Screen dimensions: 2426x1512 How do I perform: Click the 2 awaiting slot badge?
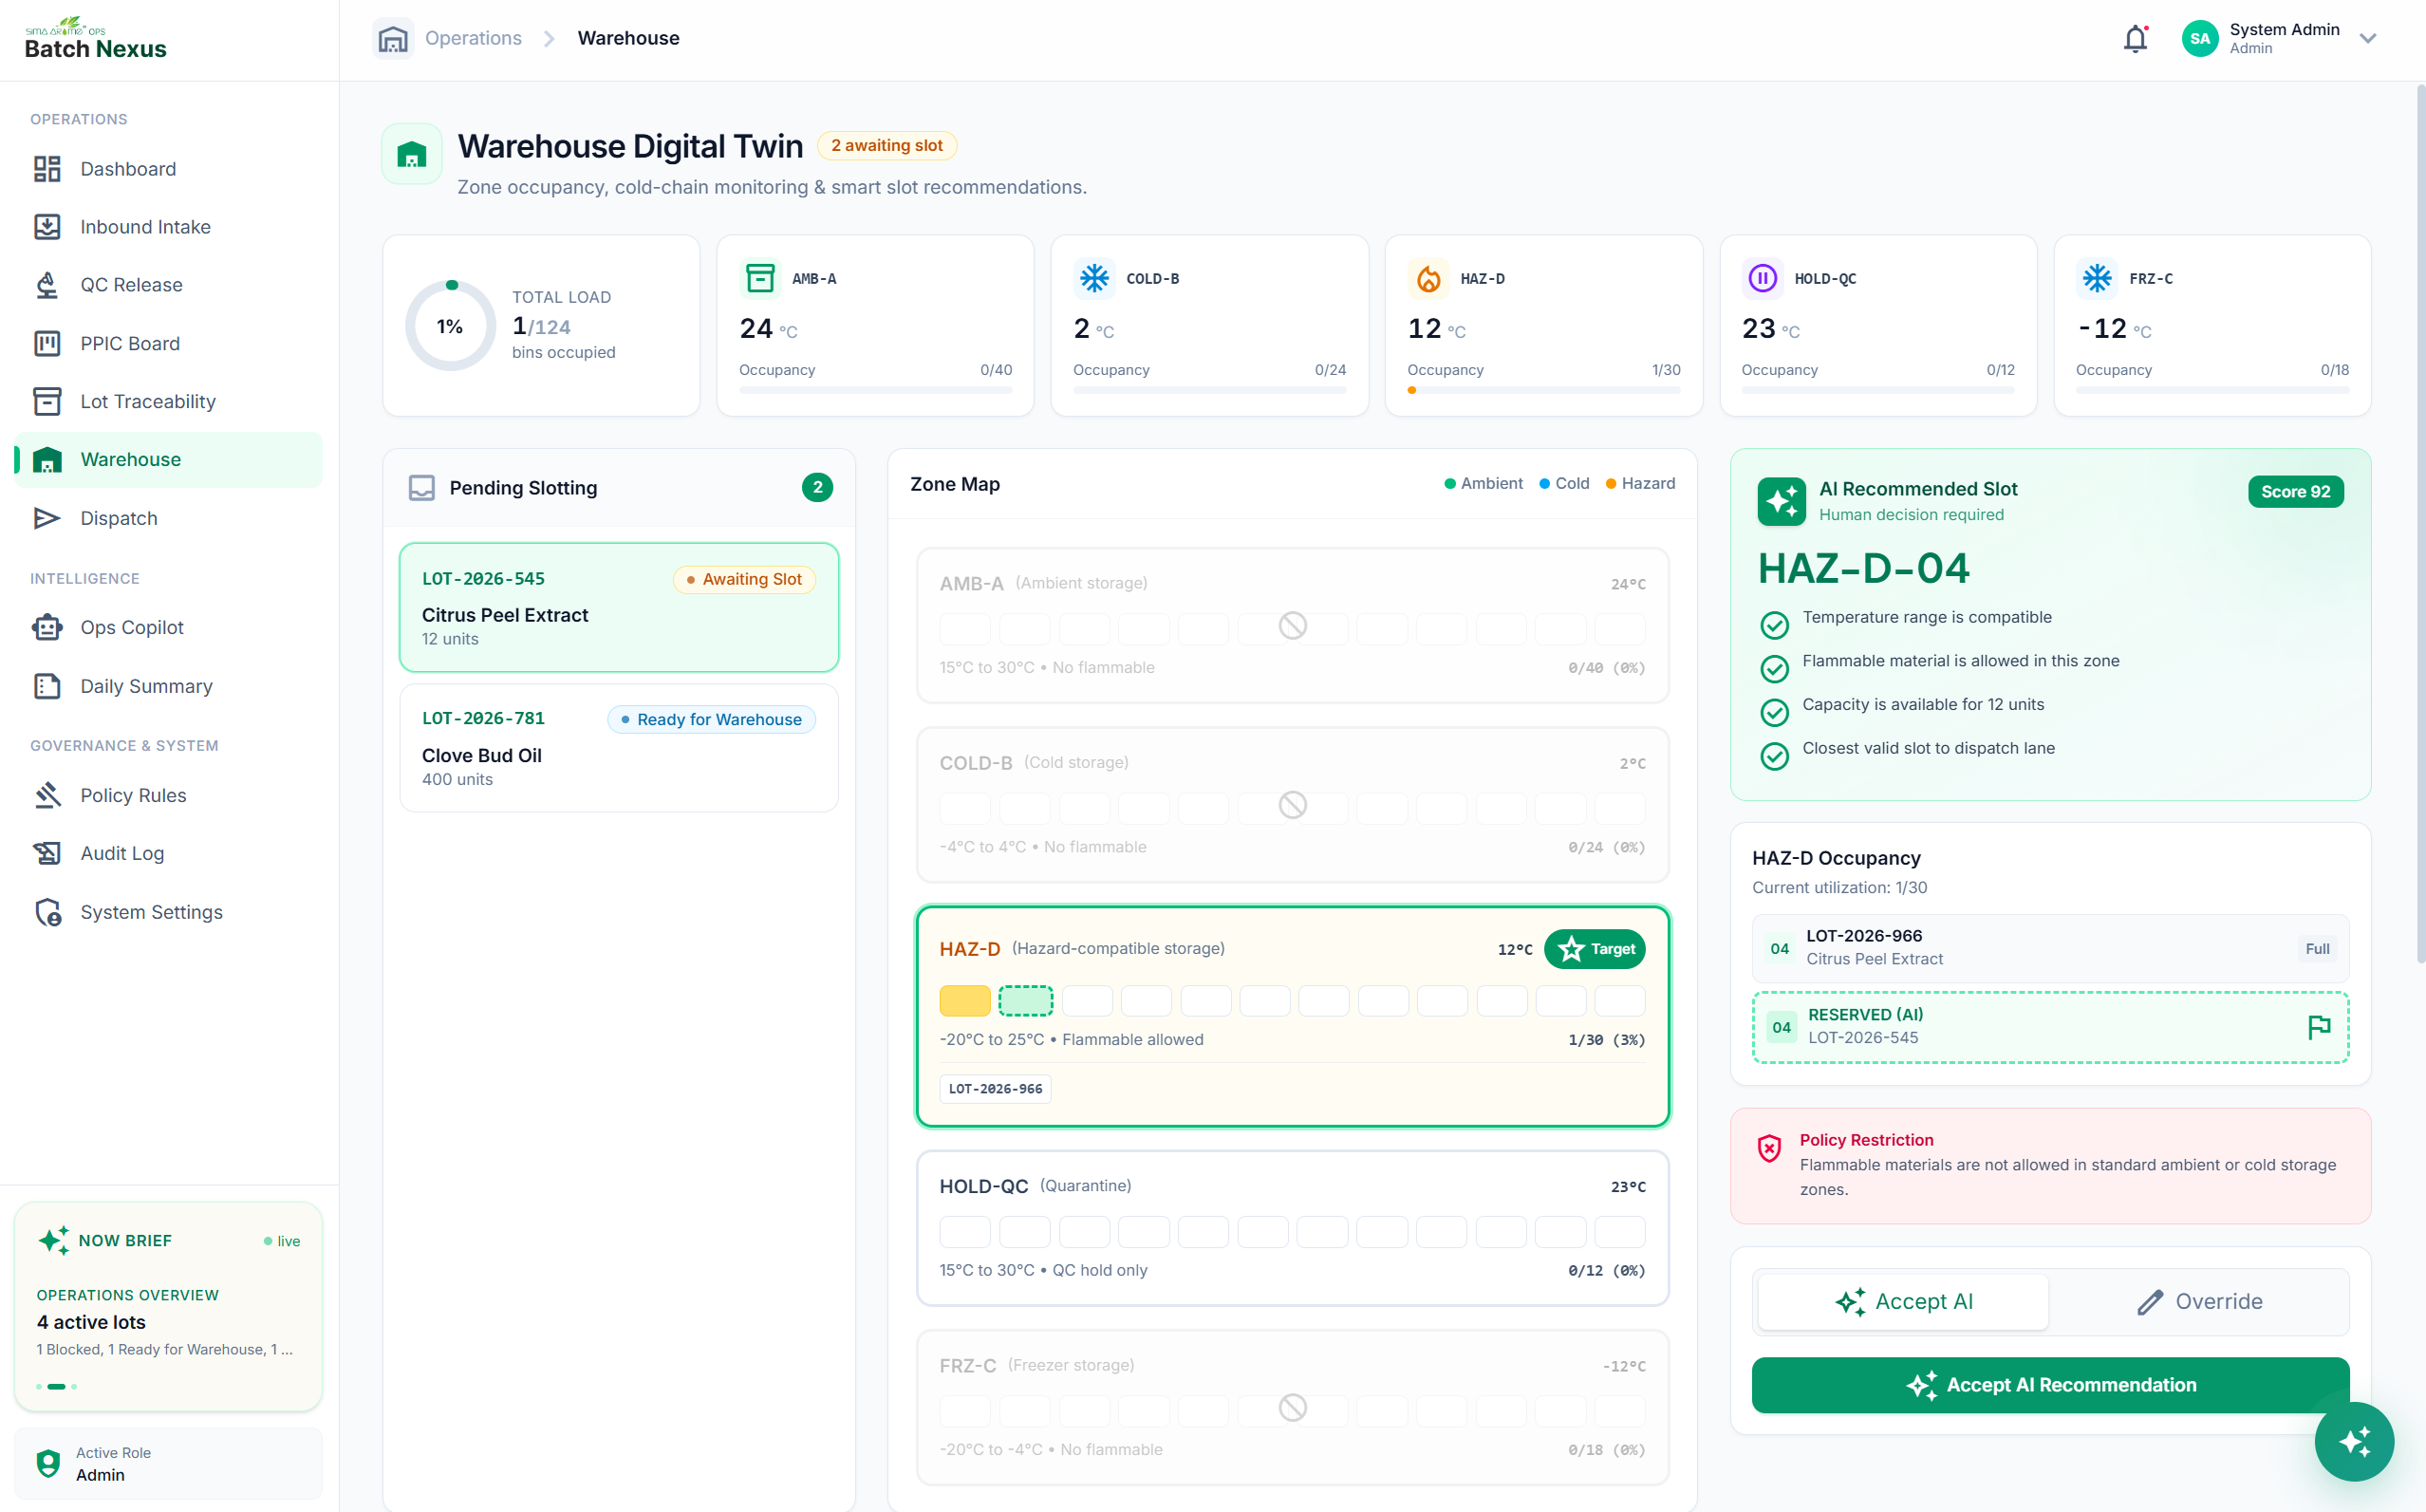click(887, 146)
